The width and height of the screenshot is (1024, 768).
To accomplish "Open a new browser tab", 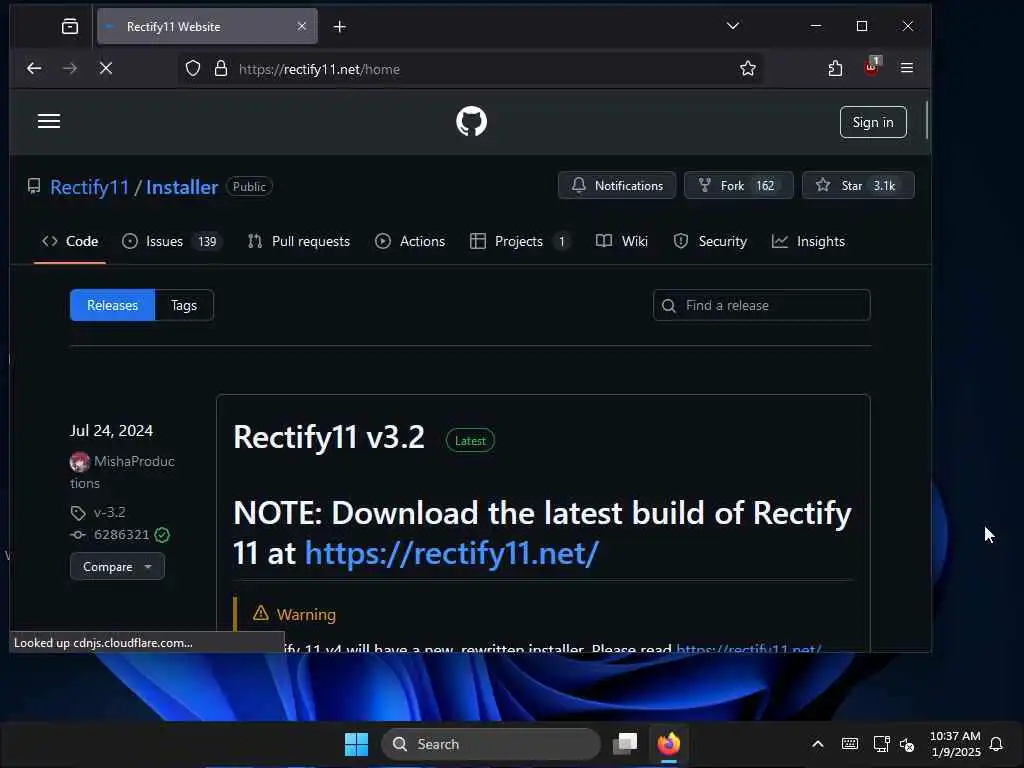I will [x=340, y=27].
